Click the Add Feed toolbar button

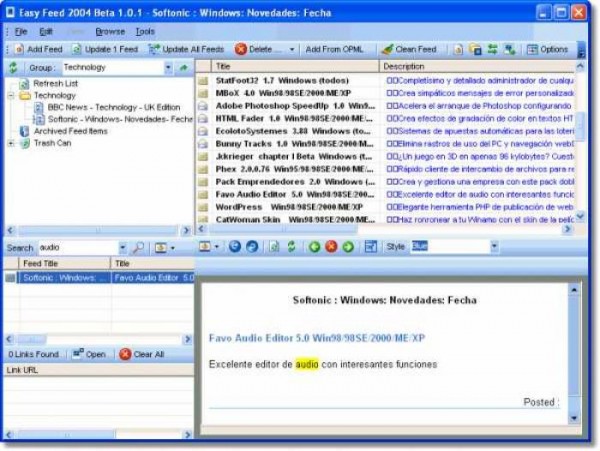(38, 49)
